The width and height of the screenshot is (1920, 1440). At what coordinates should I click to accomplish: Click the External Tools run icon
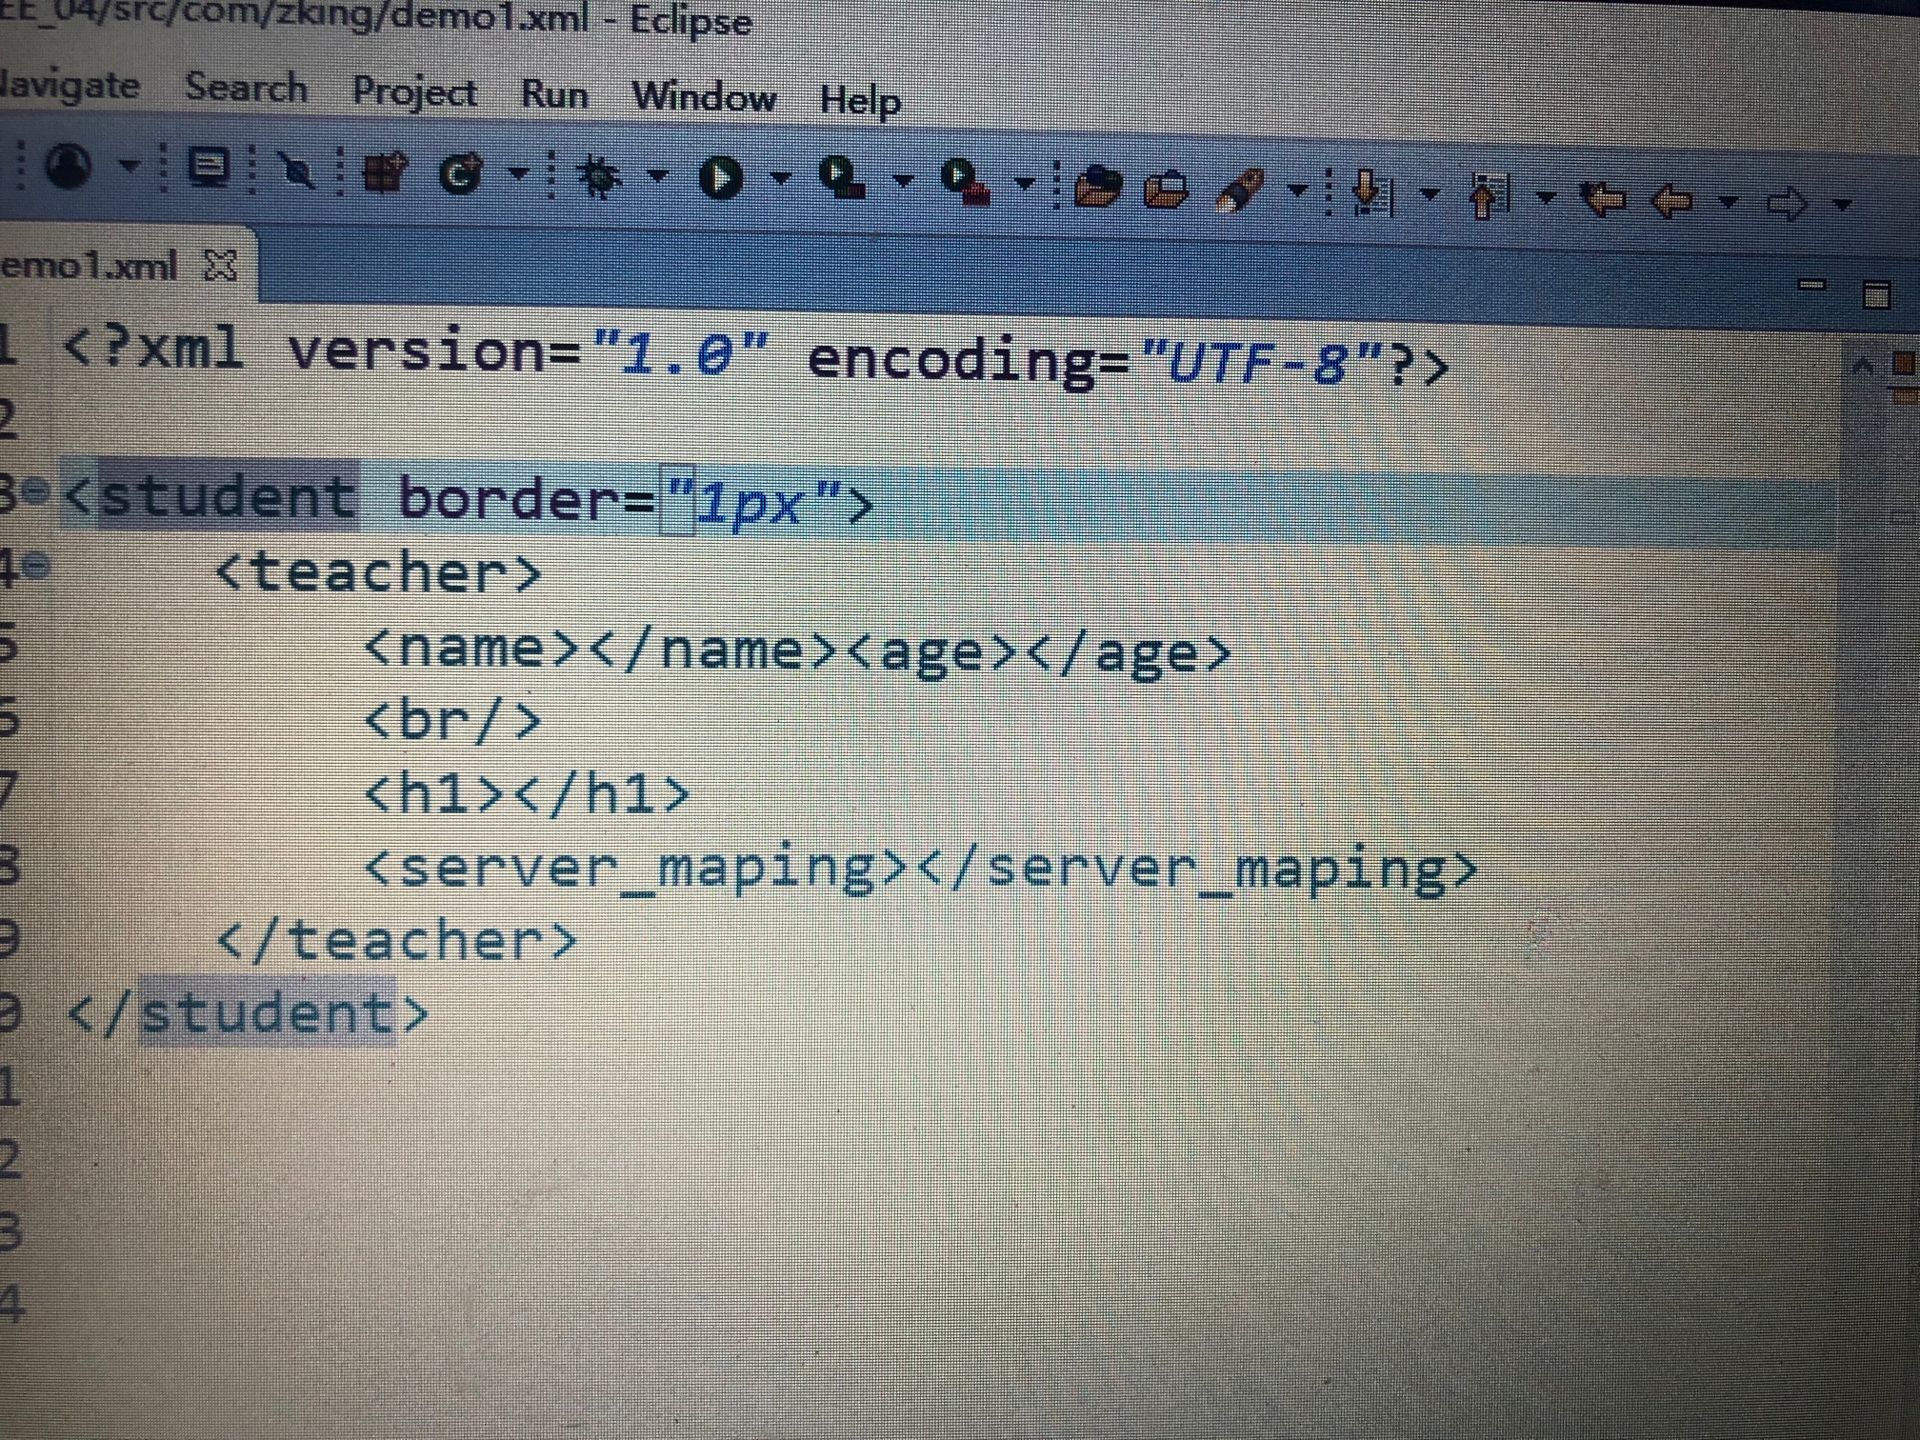coord(966,182)
